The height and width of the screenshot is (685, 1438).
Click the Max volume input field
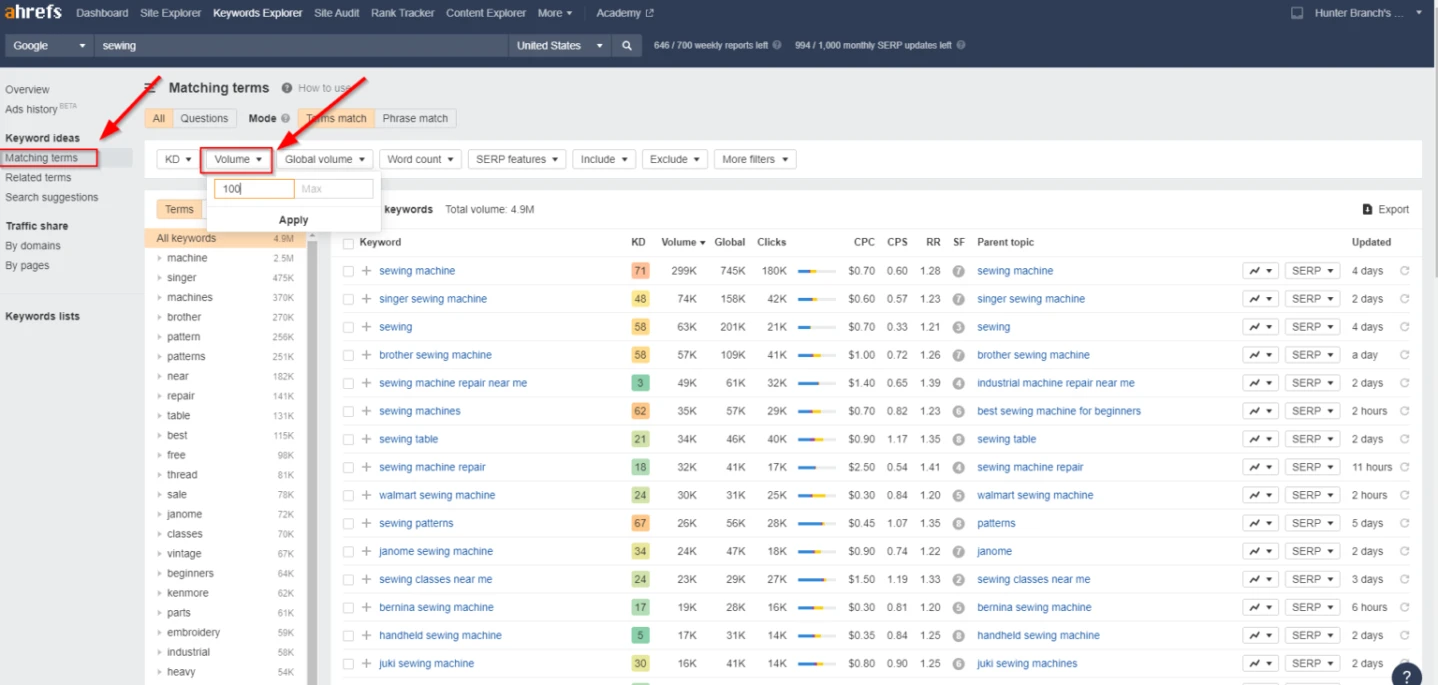(334, 189)
